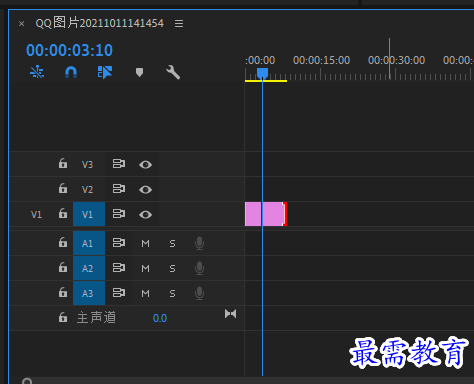
Task: Mute track A2
Action: 145,269
